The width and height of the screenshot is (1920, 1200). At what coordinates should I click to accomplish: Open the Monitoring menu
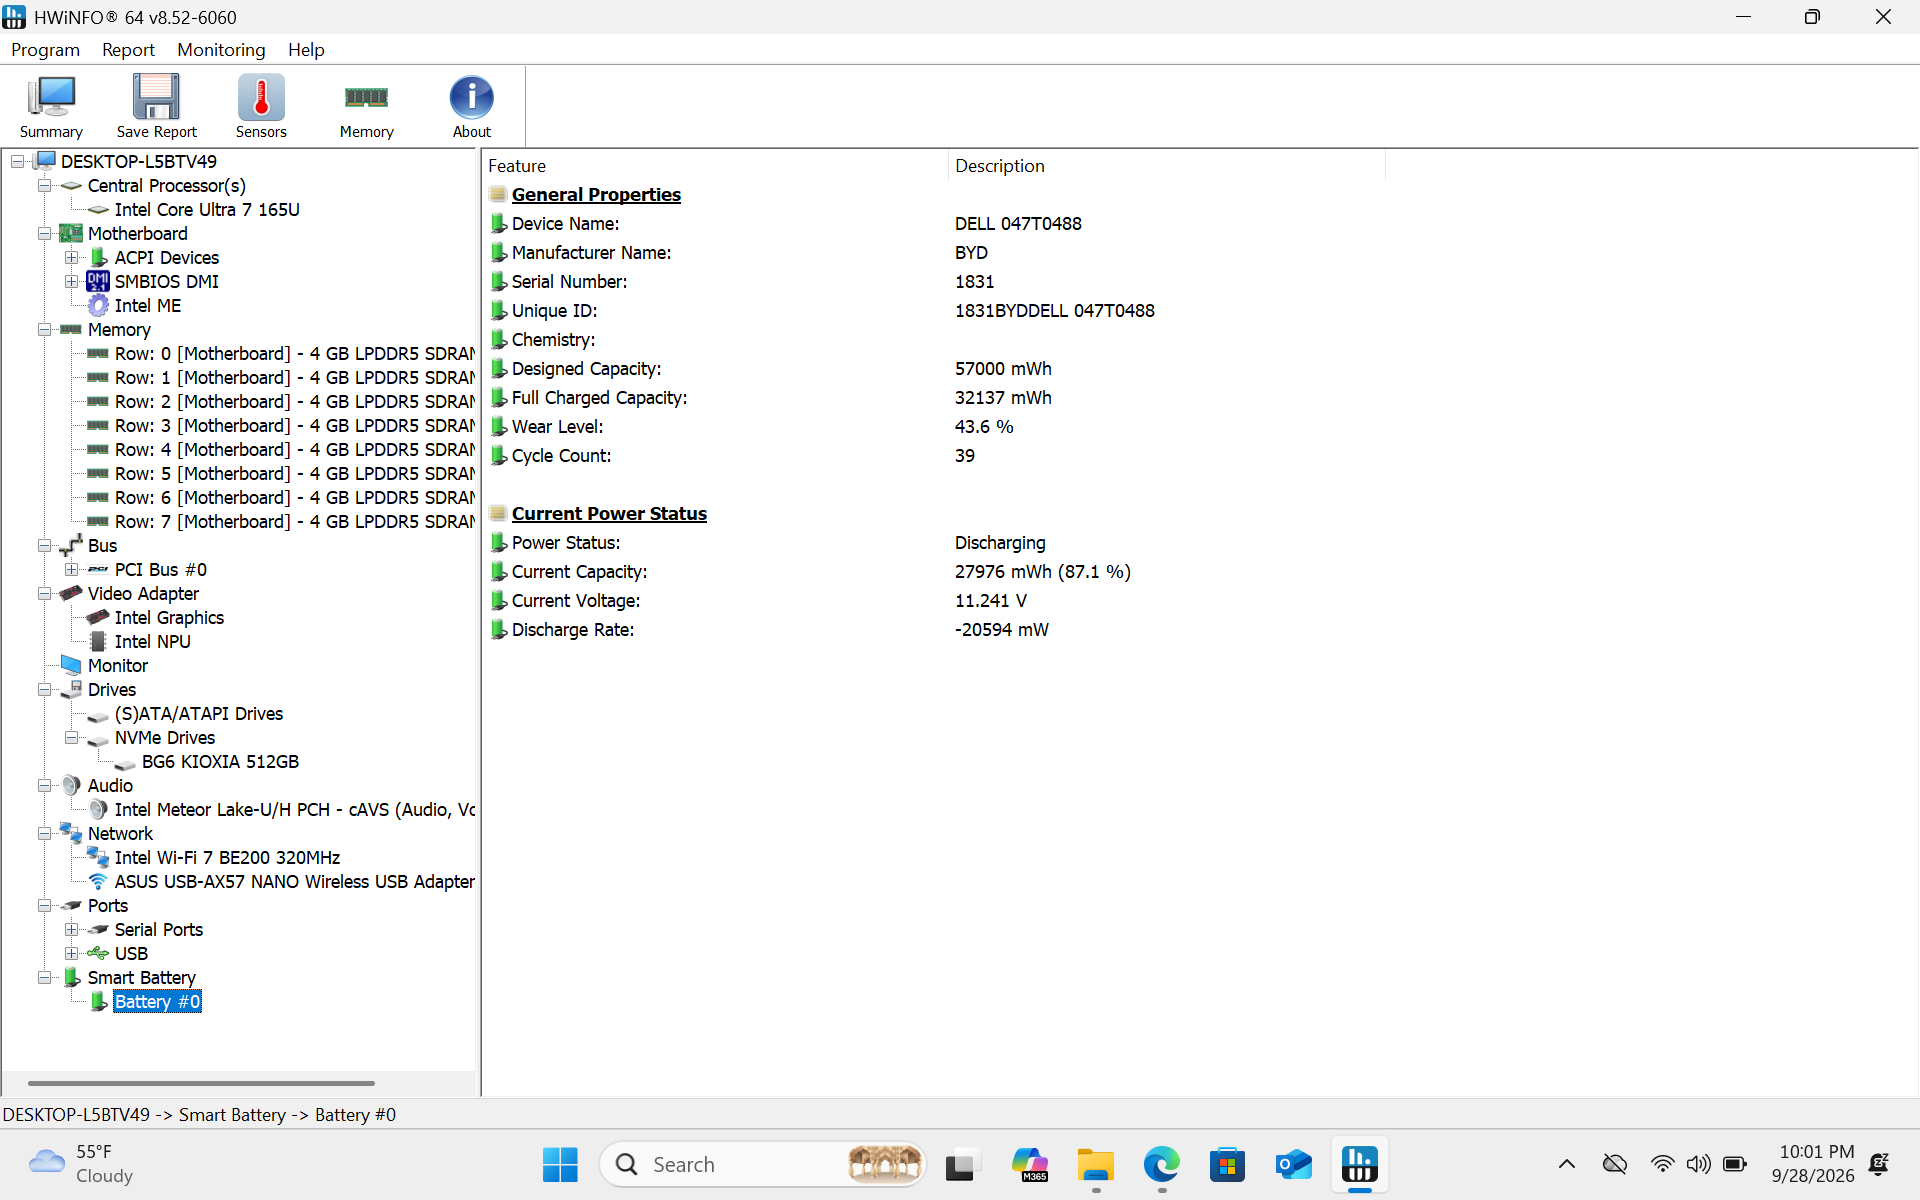pyautogui.click(x=221, y=50)
